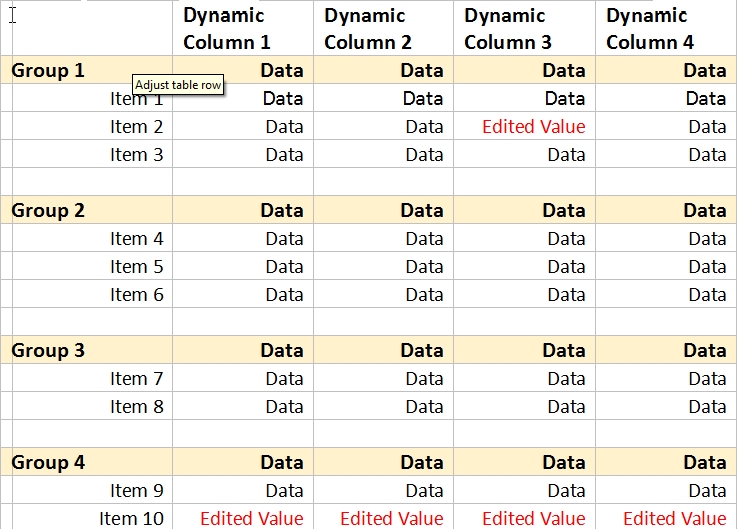The image size is (748, 530).
Task: Click Item 8's Data cell in Dynamic Column 1
Action: coord(284,407)
